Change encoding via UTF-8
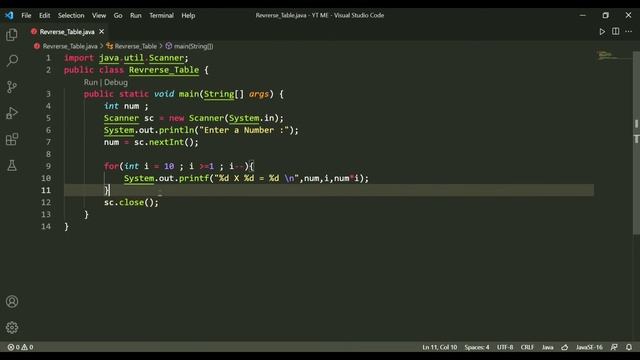 (505, 347)
